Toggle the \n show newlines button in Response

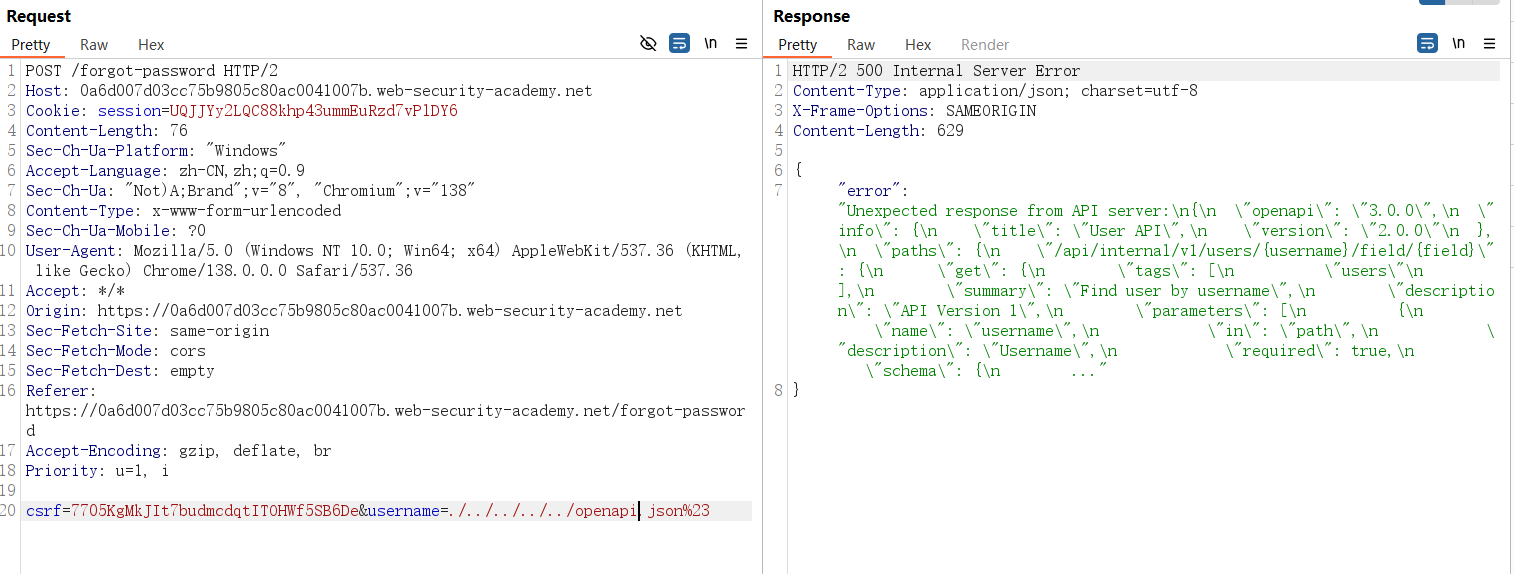click(1459, 44)
